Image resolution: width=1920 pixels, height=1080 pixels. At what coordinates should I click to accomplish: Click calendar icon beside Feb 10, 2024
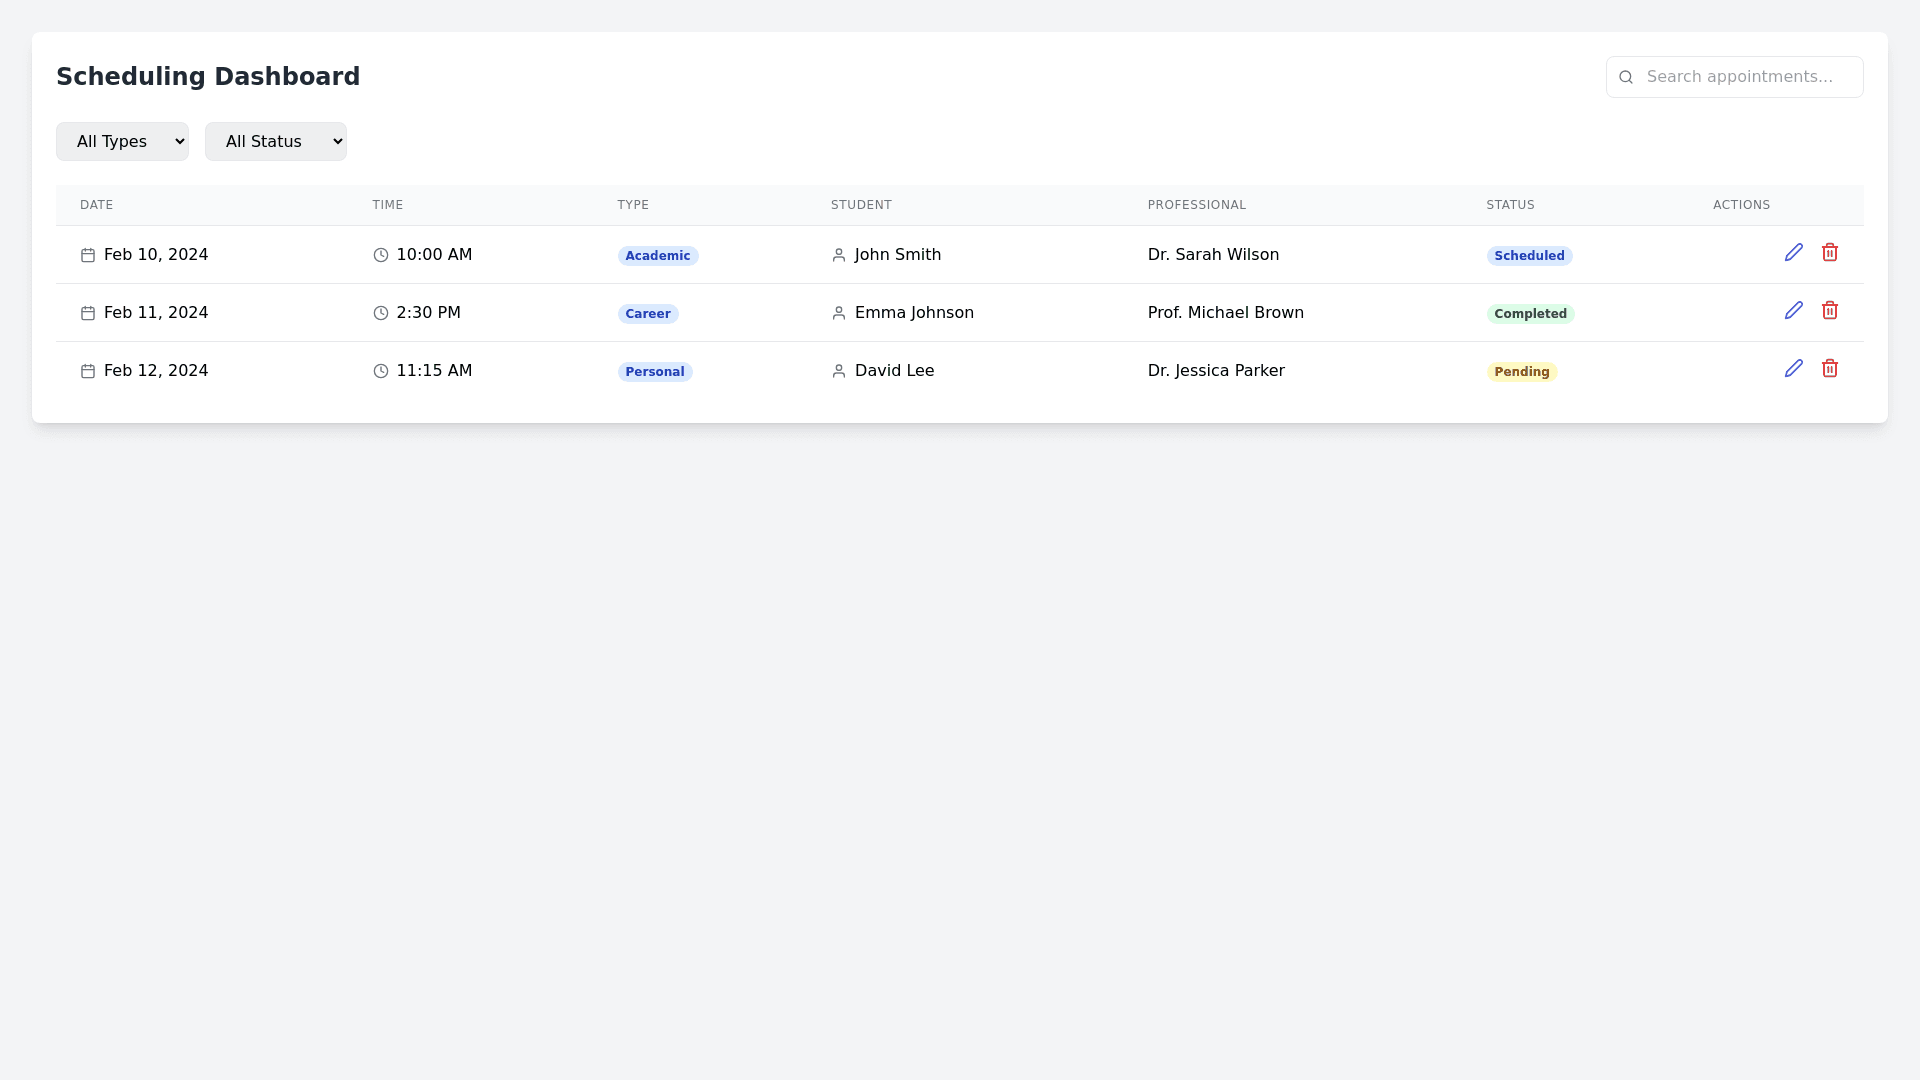pyautogui.click(x=88, y=256)
